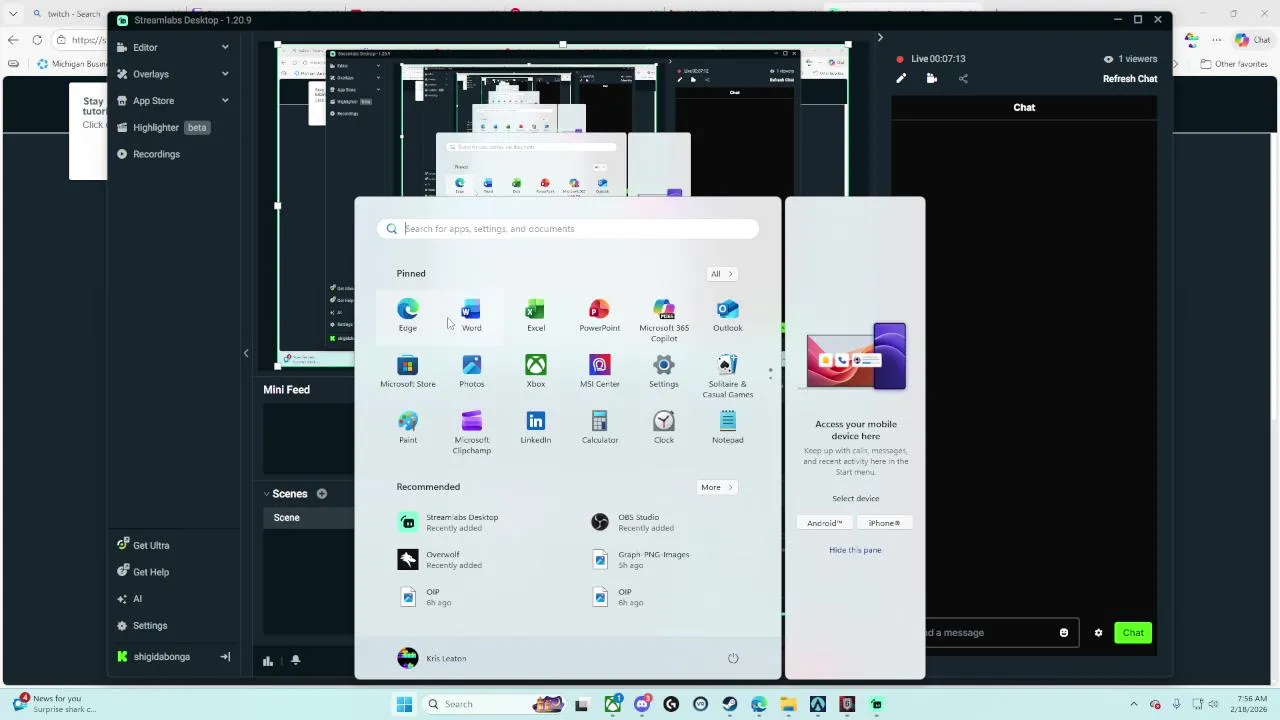Open the Clock app
Viewport: 1280px width, 720px height.
(x=664, y=427)
